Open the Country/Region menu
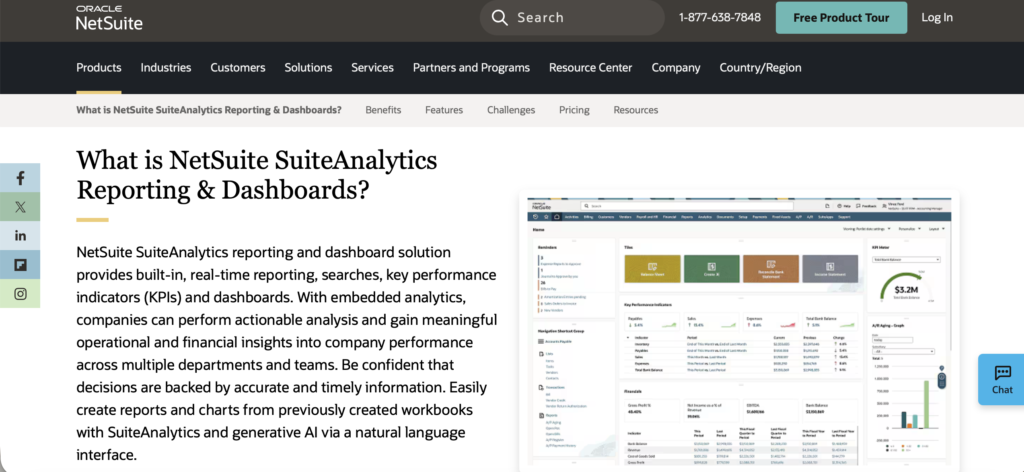 (760, 67)
